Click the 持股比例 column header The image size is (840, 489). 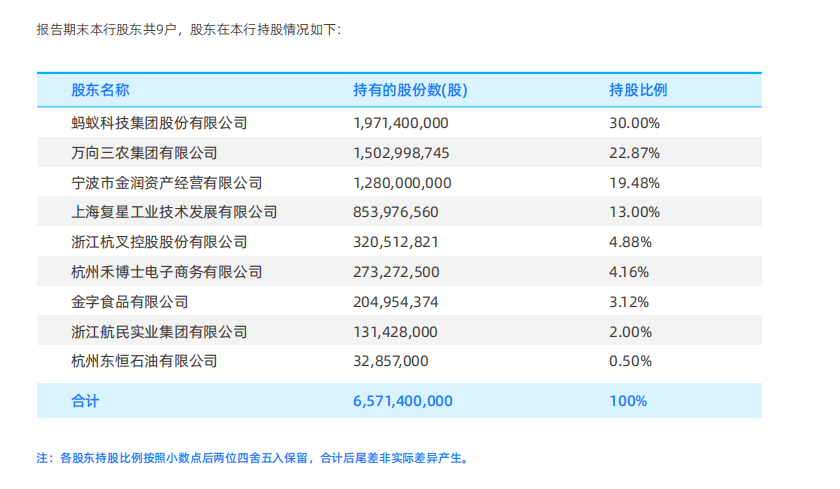pyautogui.click(x=638, y=90)
